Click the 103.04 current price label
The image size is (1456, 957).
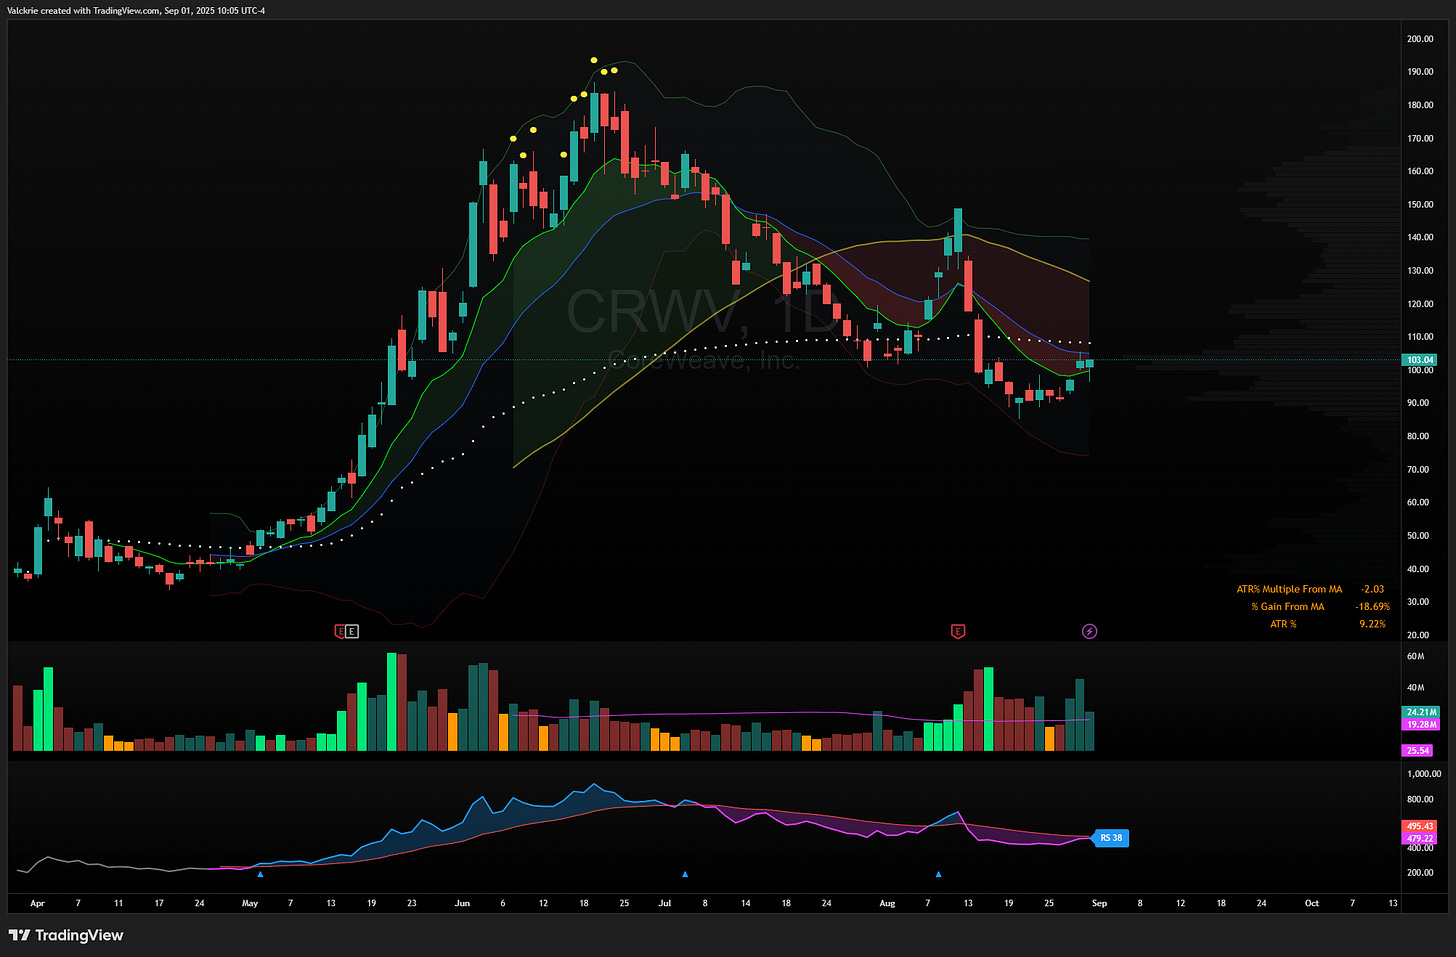(x=1420, y=359)
